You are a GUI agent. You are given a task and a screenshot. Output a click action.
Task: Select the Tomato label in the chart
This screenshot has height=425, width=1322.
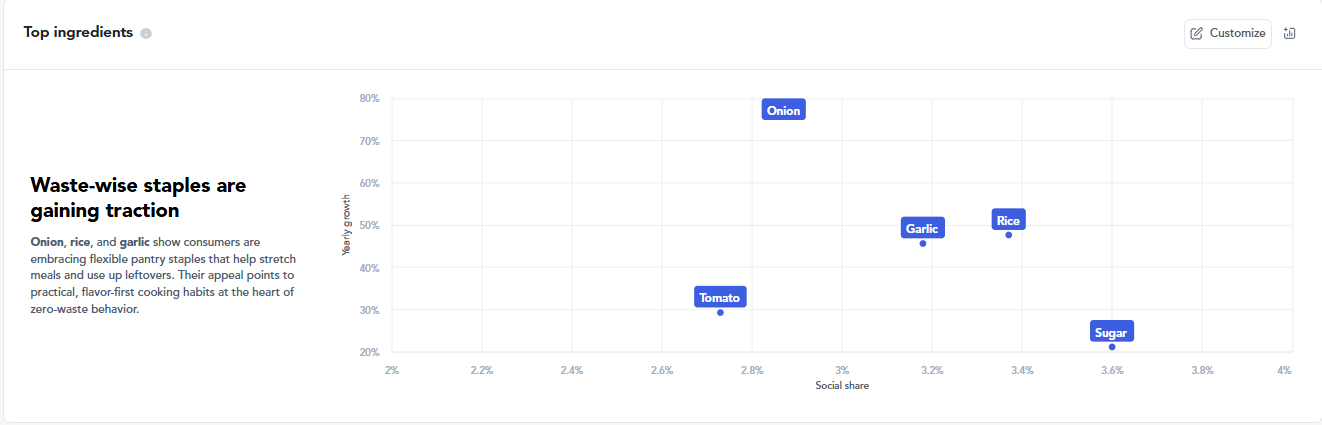pyautogui.click(x=720, y=297)
